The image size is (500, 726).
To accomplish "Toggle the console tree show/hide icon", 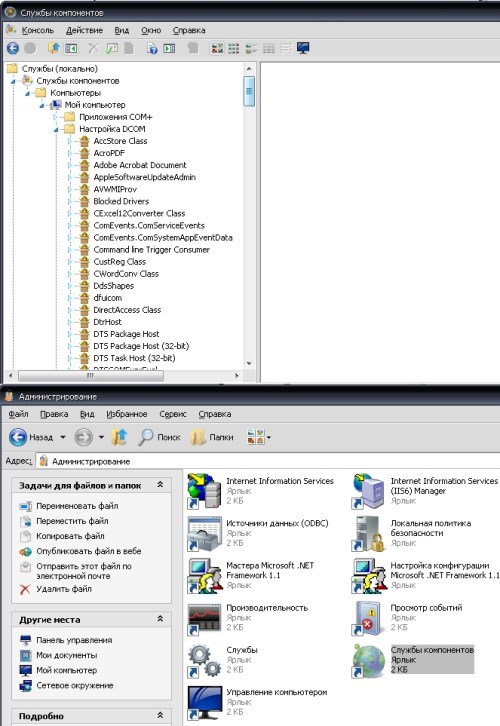I will (71, 48).
